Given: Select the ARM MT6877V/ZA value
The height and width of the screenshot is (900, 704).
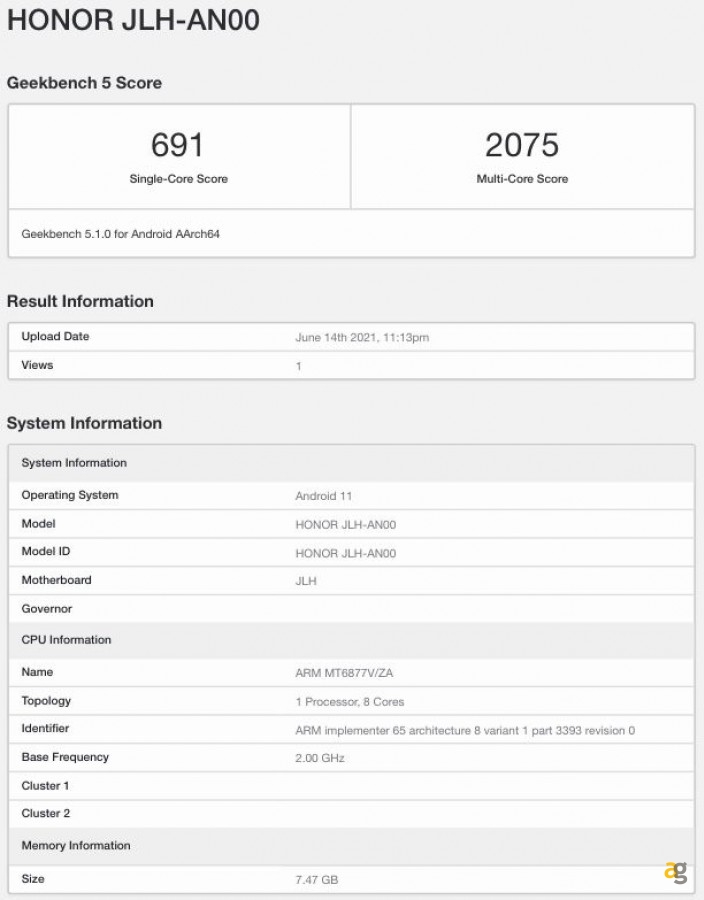Looking at the screenshot, I should tap(344, 673).
